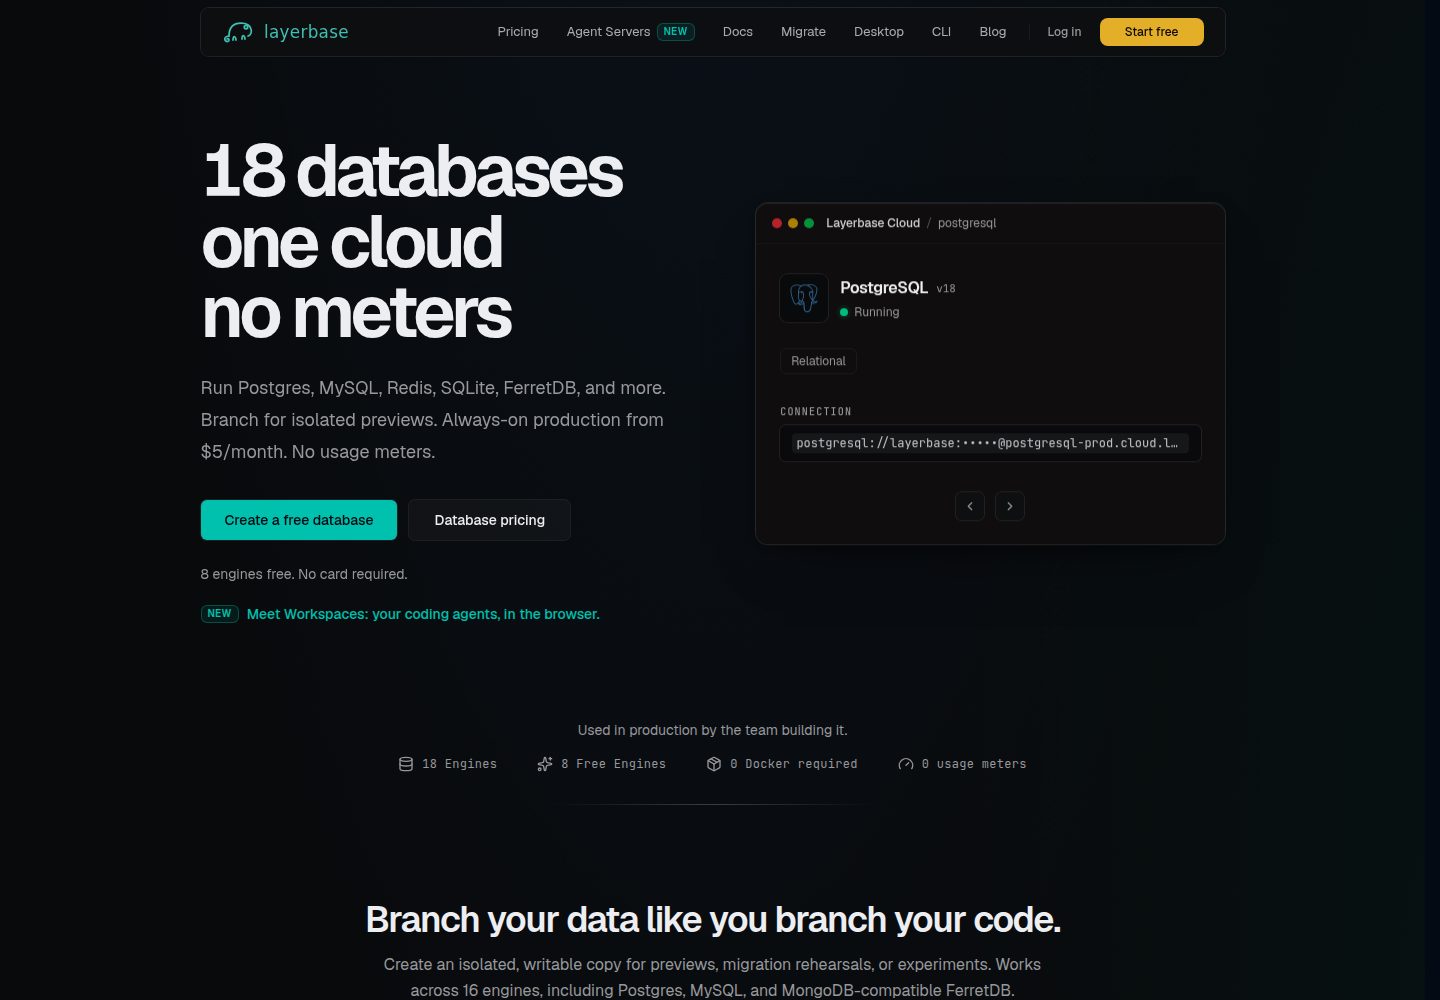Open the Blog nav link
Screen dimensions: 1440x1000
click(x=993, y=32)
